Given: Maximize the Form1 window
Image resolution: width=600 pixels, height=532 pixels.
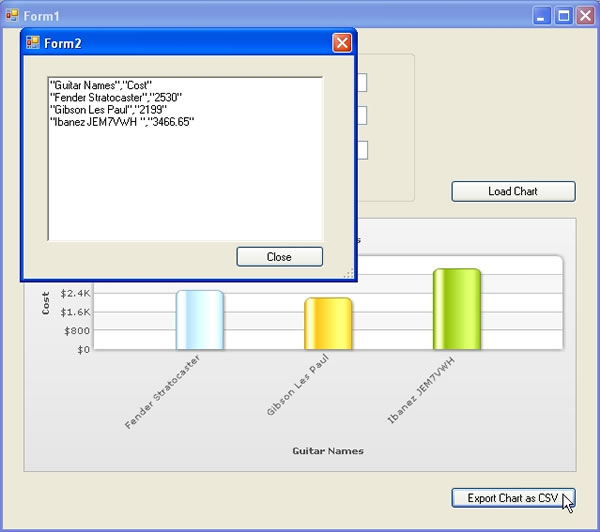Looking at the screenshot, I should point(563,16).
